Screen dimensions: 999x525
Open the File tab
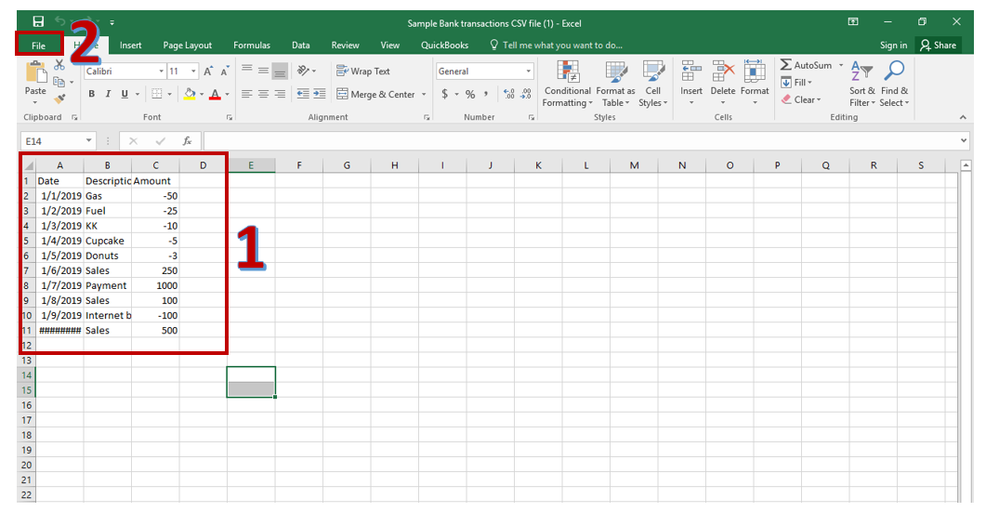[39, 45]
